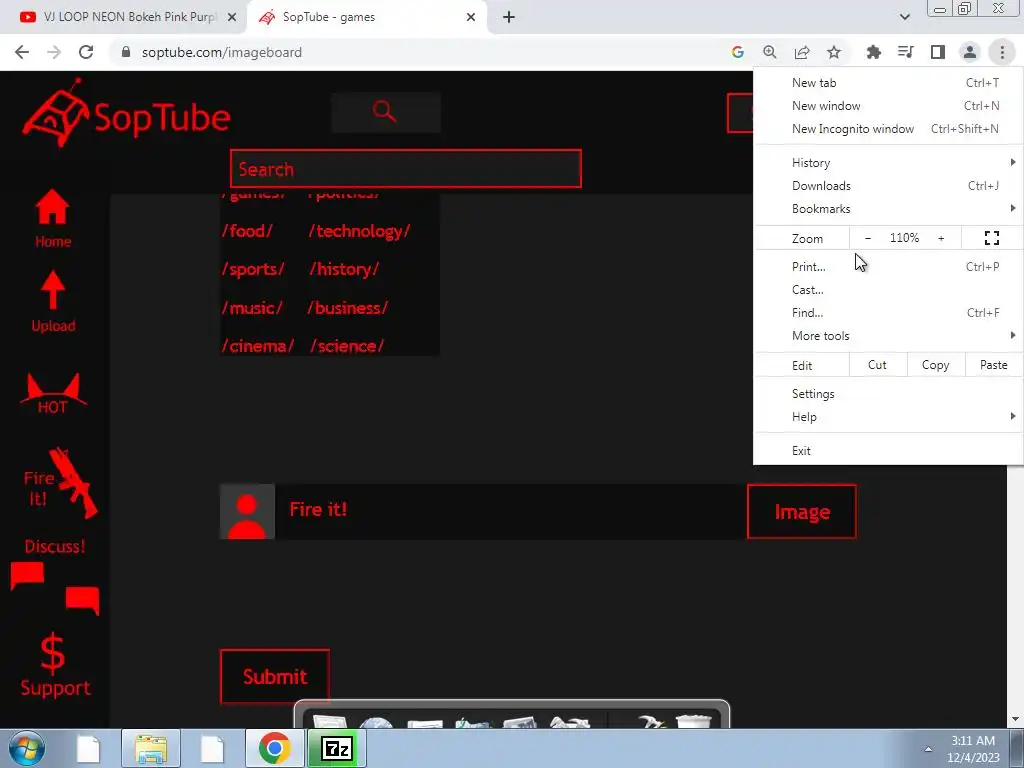1024x768 pixels.
Task: Choose Find... in the menu
Action: (x=888, y=312)
